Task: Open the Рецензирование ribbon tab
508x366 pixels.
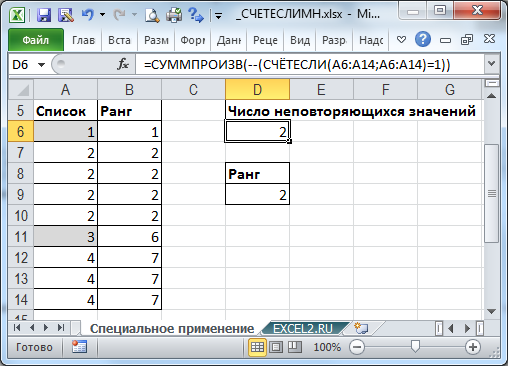Action: [265, 40]
